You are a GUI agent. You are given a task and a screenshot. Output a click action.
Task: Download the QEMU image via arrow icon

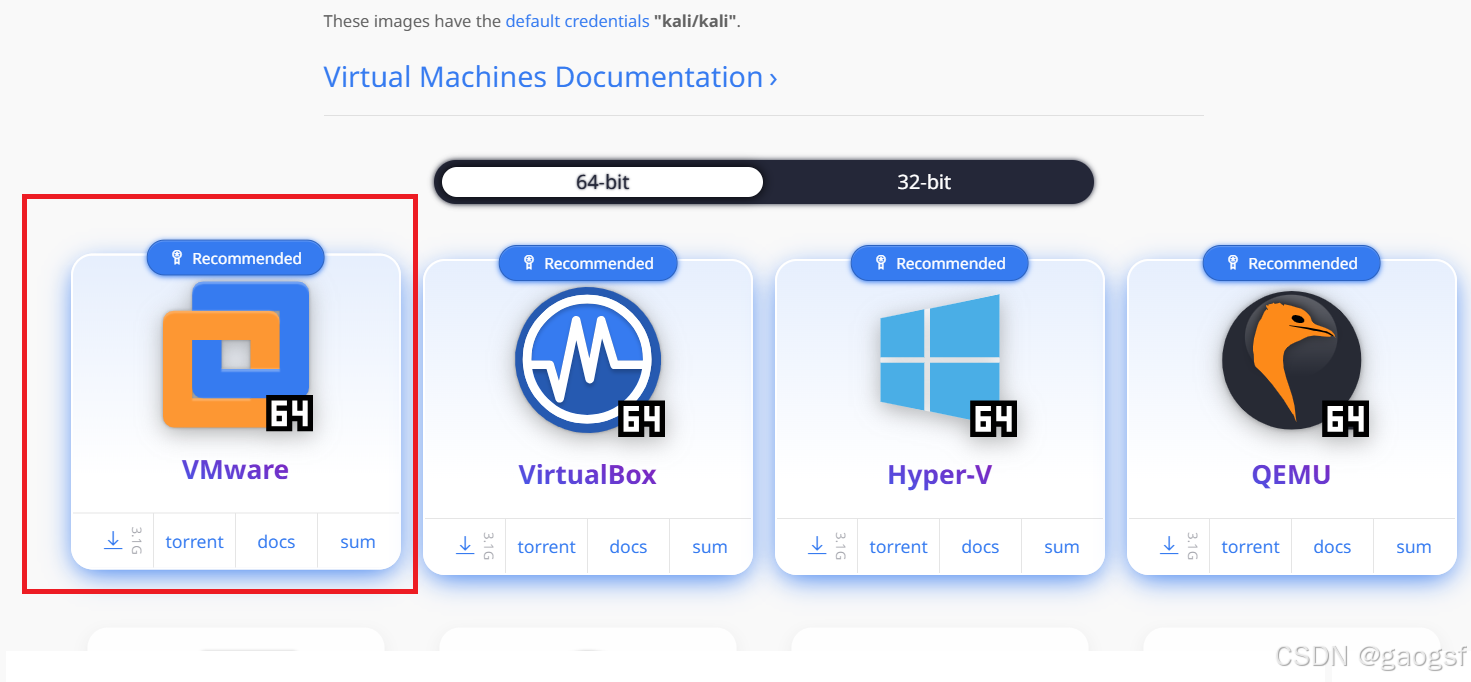pos(1169,546)
